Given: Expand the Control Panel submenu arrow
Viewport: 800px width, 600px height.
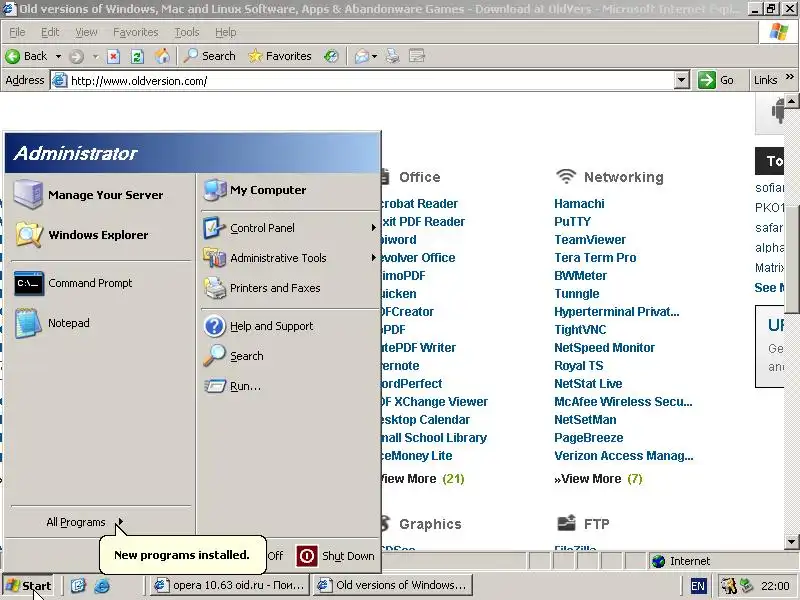Looking at the screenshot, I should (374, 228).
